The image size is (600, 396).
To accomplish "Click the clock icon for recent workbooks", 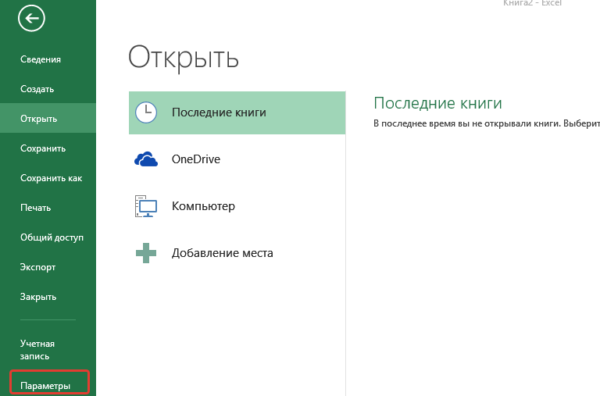I will 146,112.
